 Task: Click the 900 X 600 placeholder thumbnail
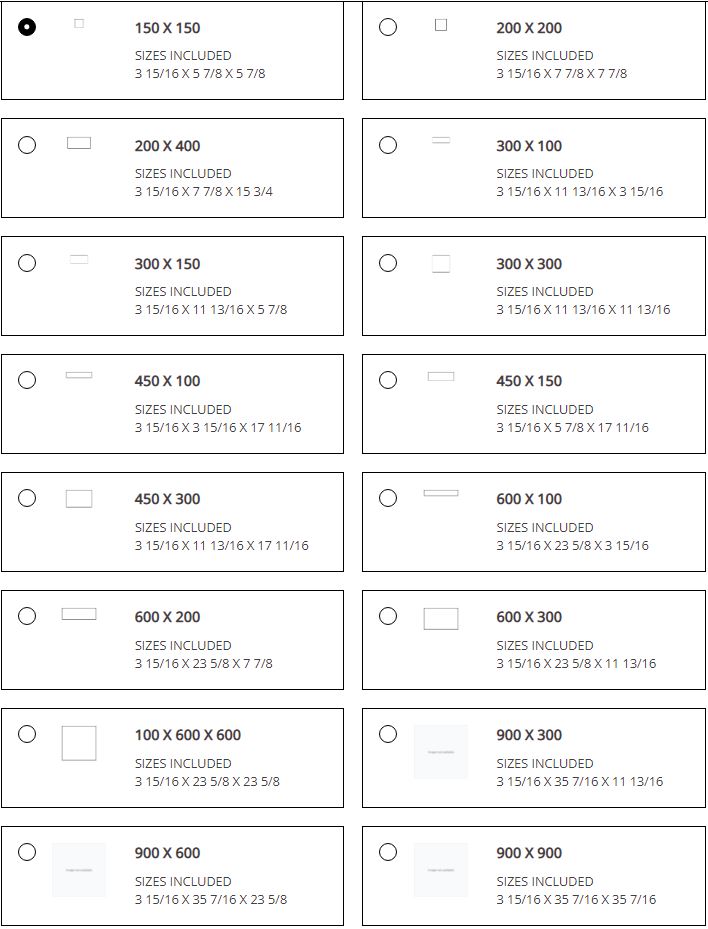79,870
